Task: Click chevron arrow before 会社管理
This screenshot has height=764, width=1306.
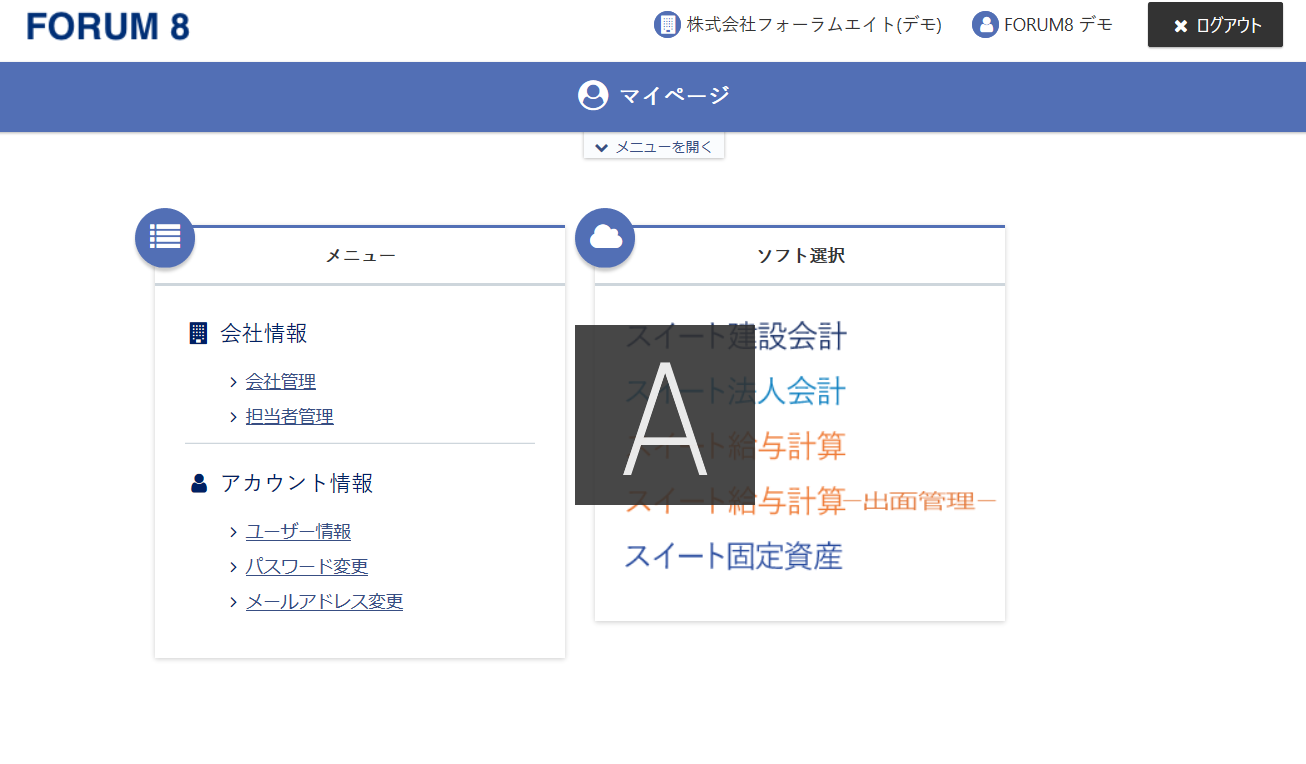Action: coord(233,382)
